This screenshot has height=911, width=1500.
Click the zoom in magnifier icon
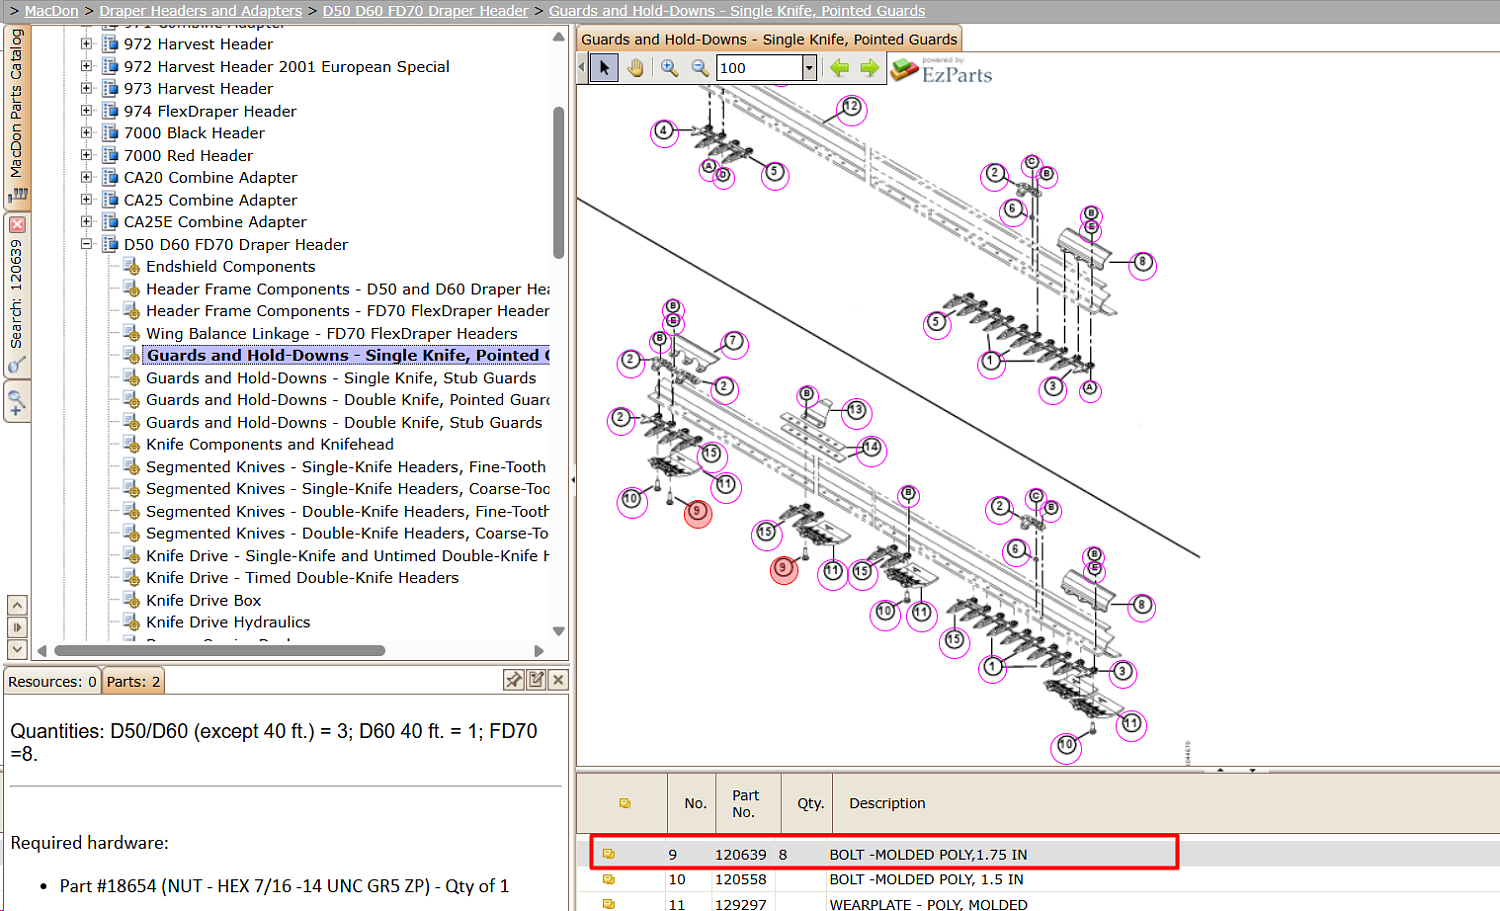coord(669,68)
